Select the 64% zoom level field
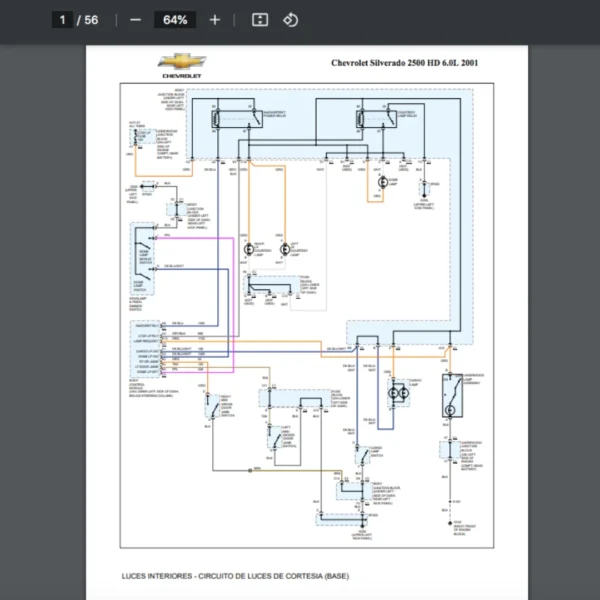This screenshot has height=600, width=600. click(x=175, y=20)
